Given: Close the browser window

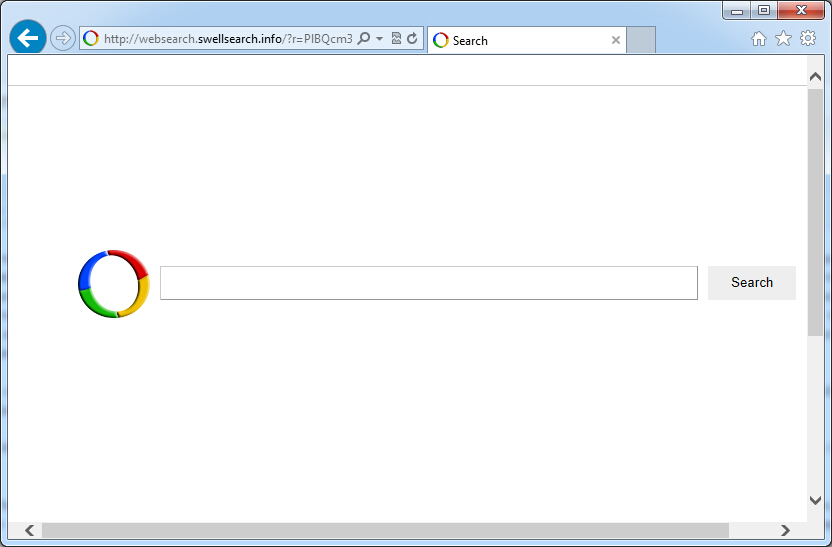Looking at the screenshot, I should click(801, 11).
